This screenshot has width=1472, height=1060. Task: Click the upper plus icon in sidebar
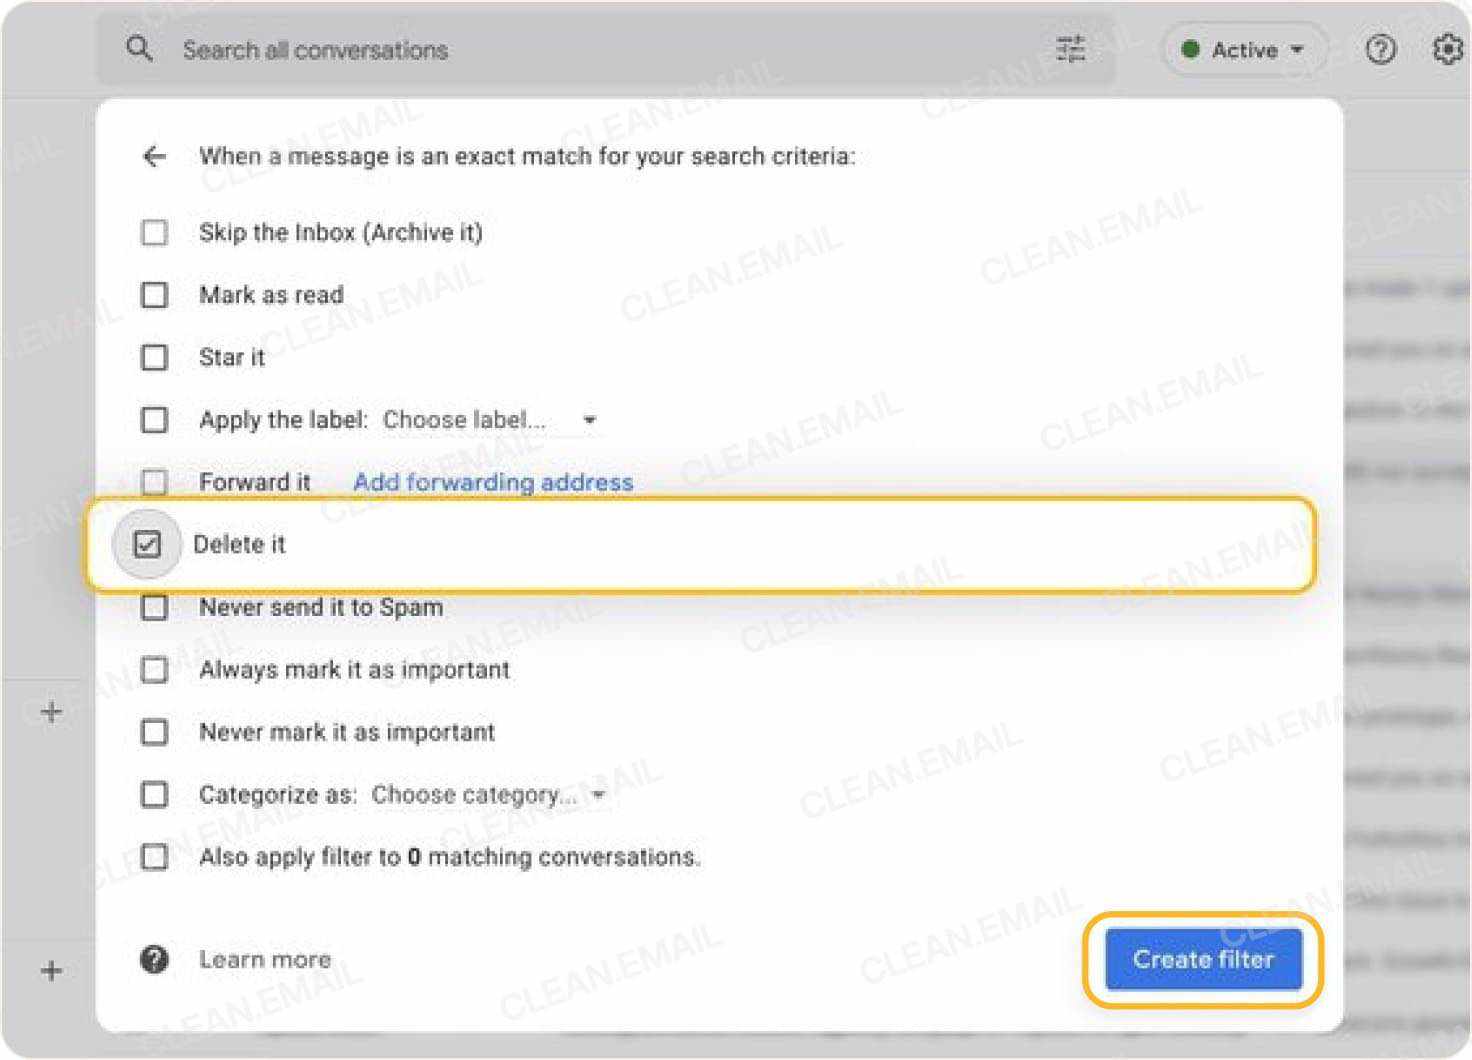50,711
